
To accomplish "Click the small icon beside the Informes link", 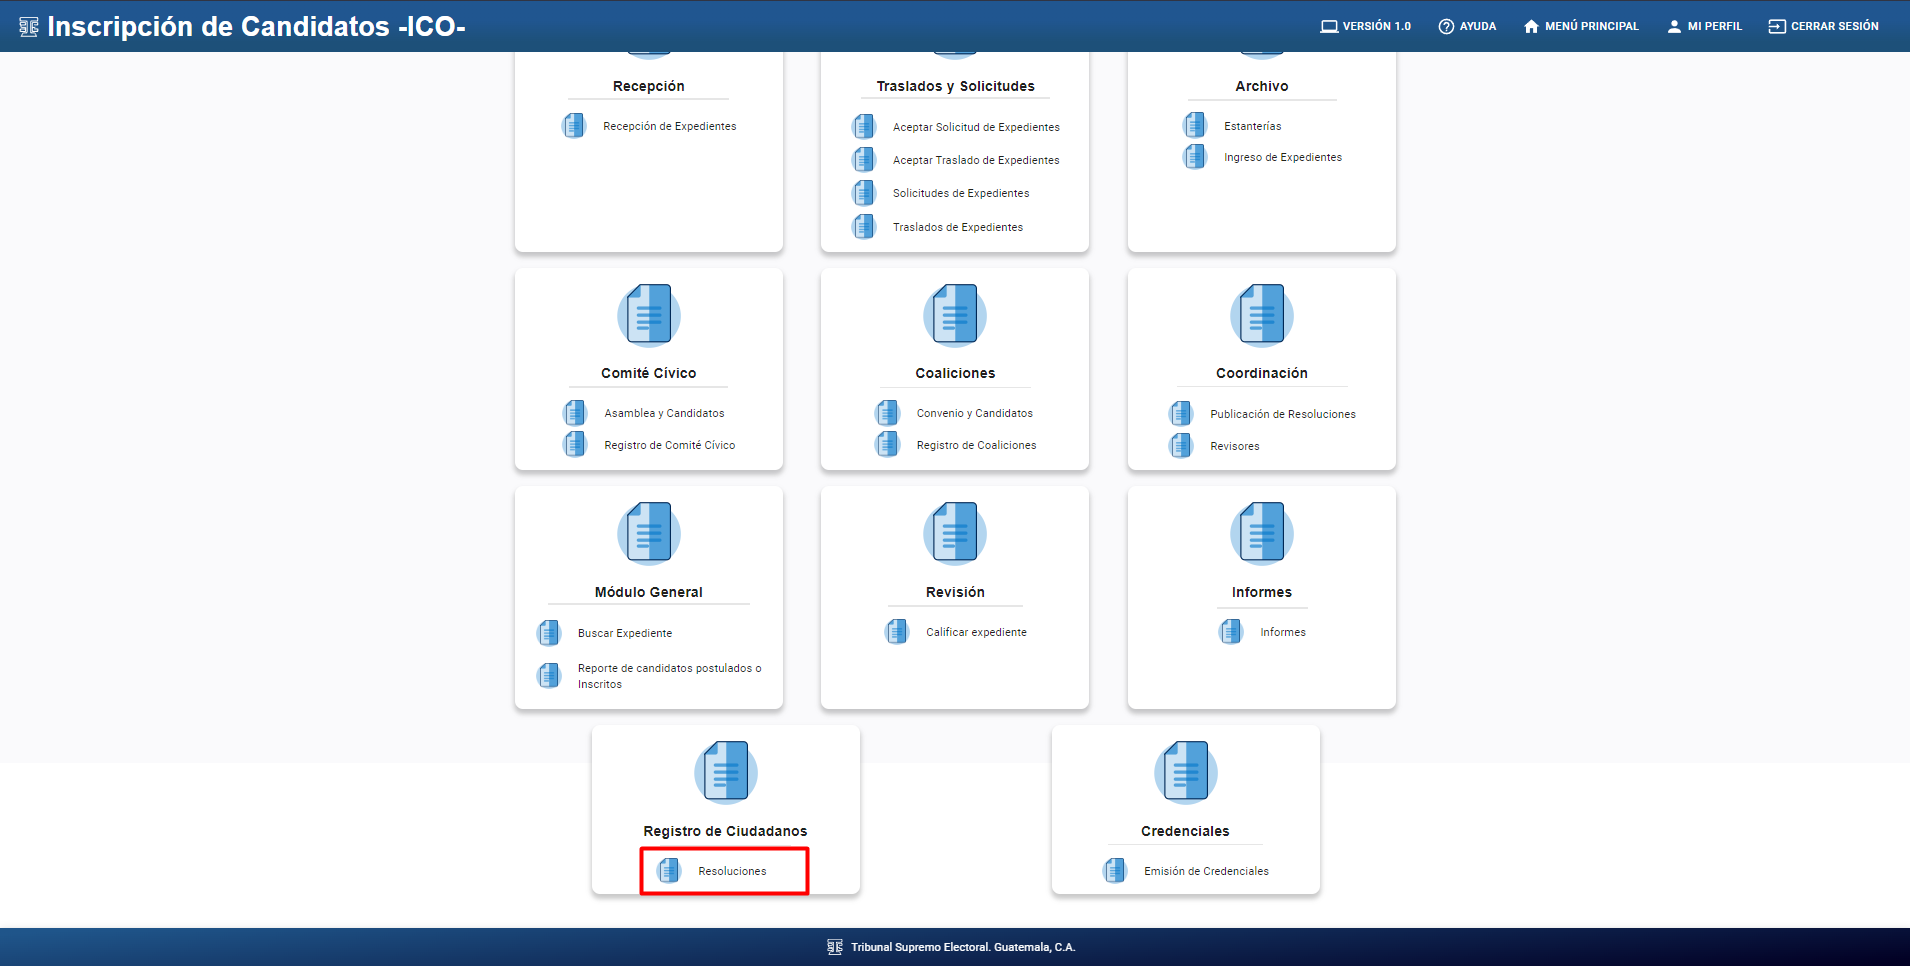I will pos(1231,632).
